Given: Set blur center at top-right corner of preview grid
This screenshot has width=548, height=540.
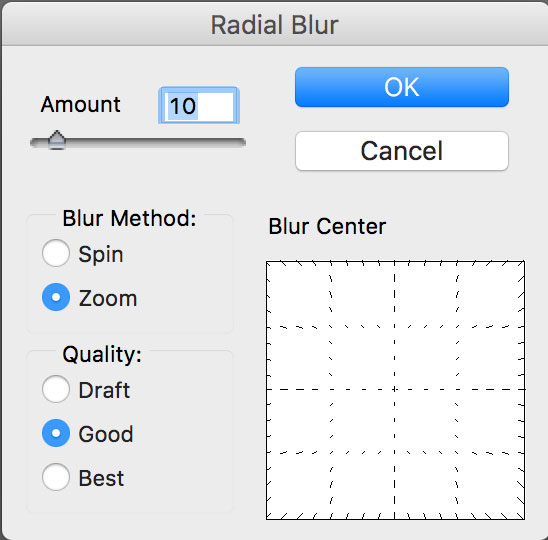Looking at the screenshot, I should pyautogui.click(x=523, y=262).
